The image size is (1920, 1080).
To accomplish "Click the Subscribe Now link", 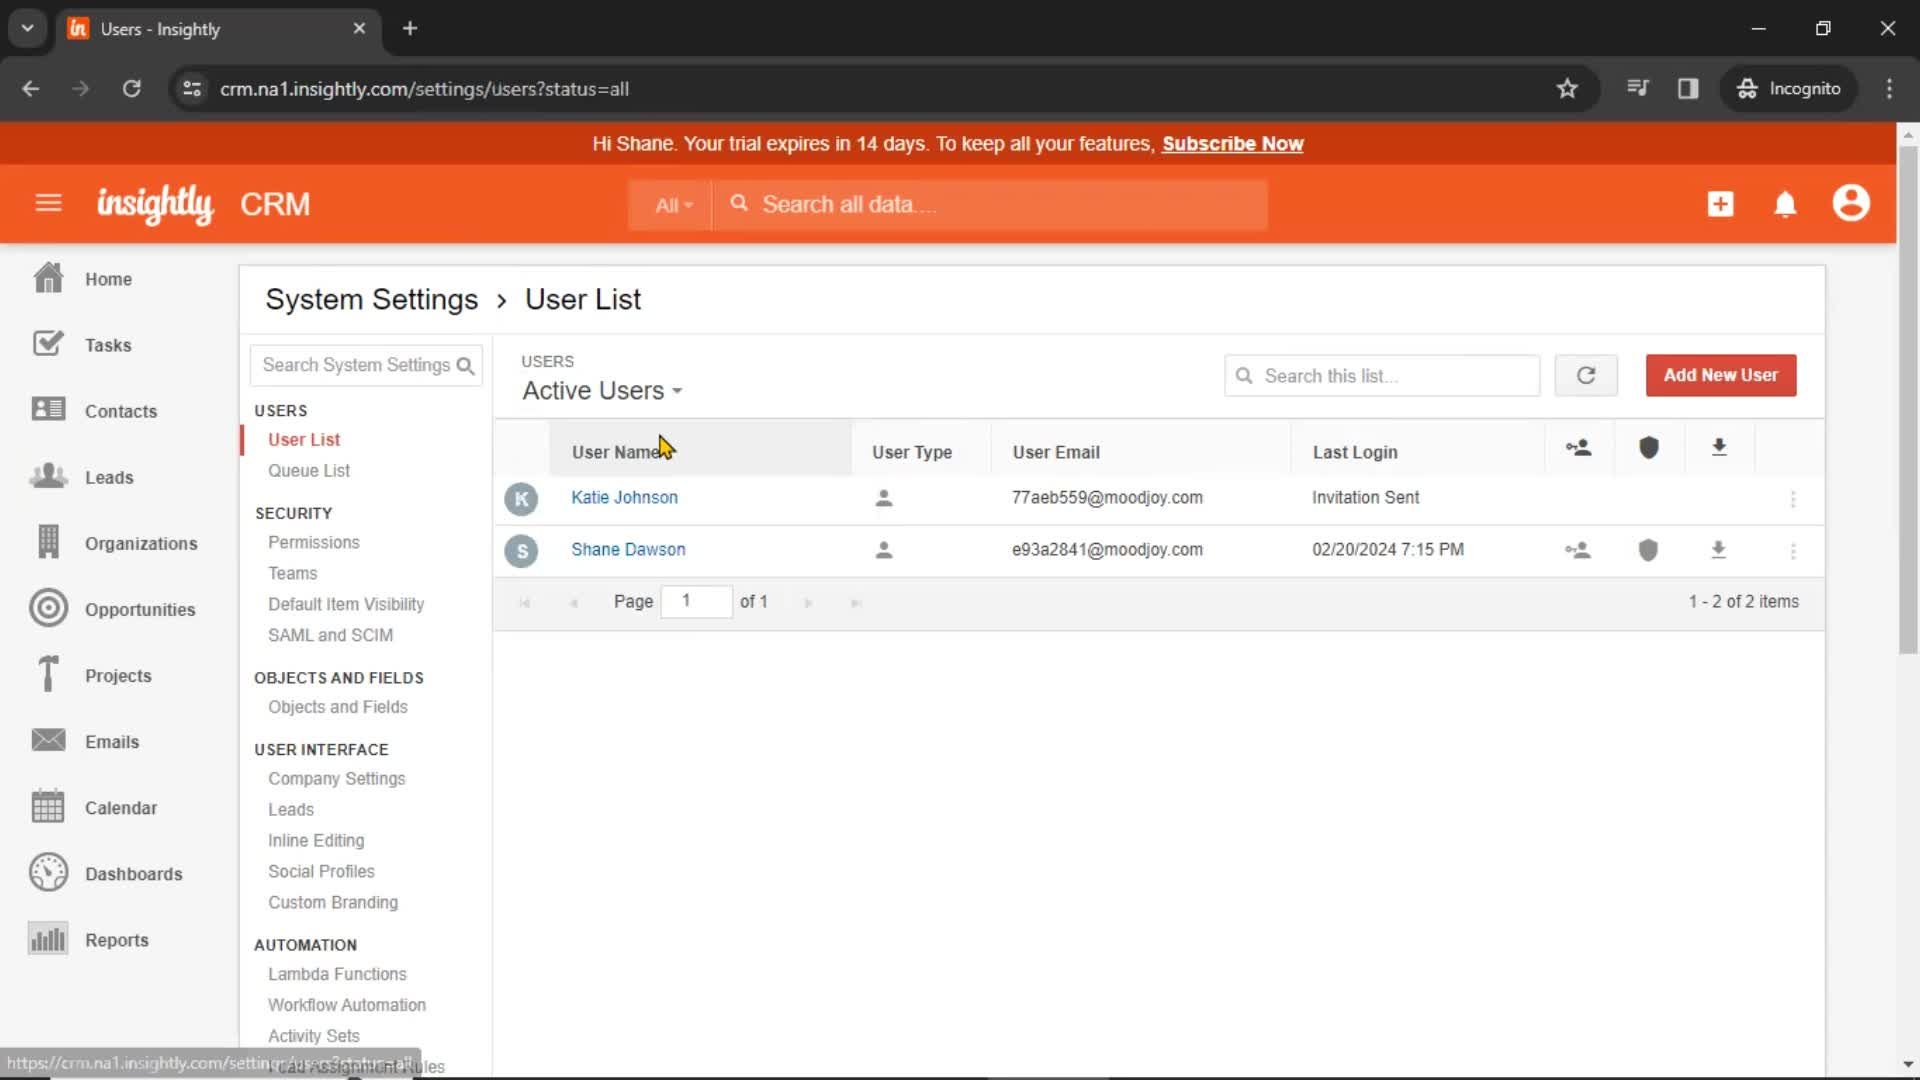I will 1232,143.
